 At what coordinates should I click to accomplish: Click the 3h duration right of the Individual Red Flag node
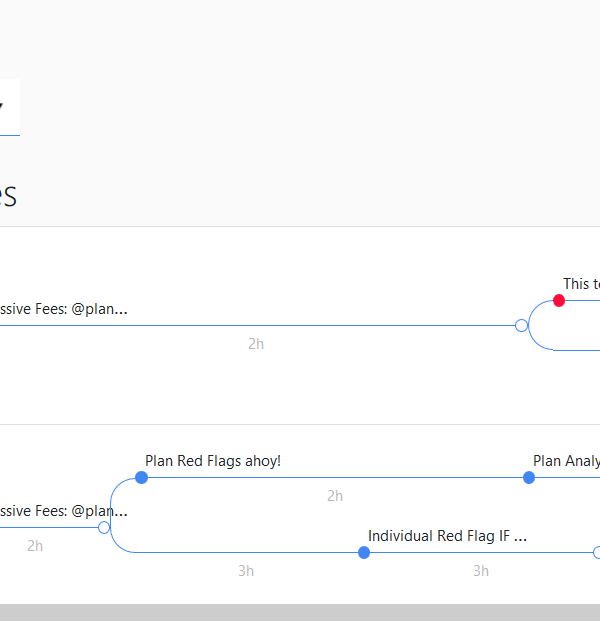click(481, 570)
